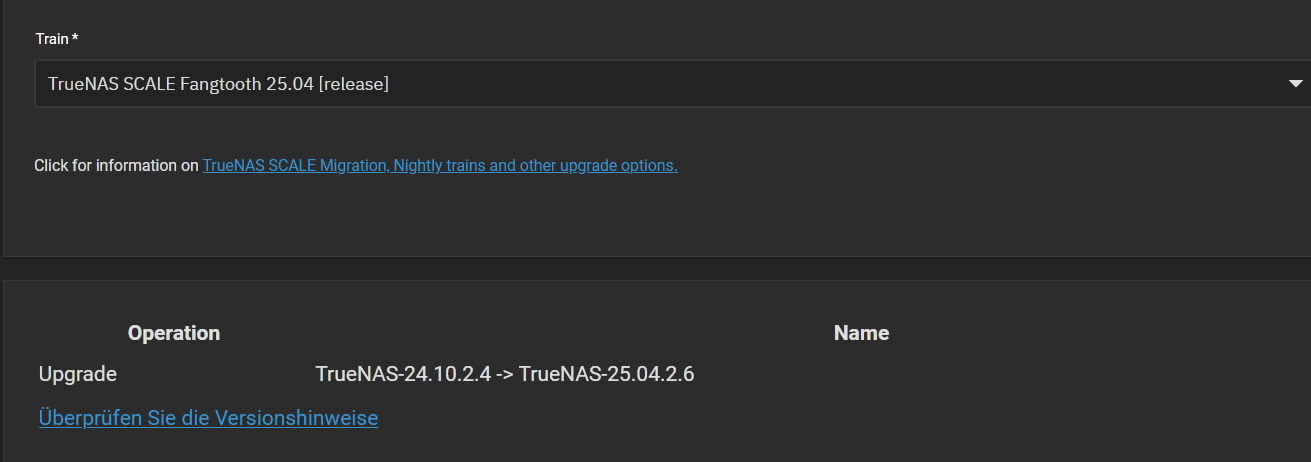The height and width of the screenshot is (462, 1311).
Task: Click the 'TrueNAS-24.10.2.4 -> TrueNAS-25.04.2.6' upgrade name
Action: coord(505,375)
